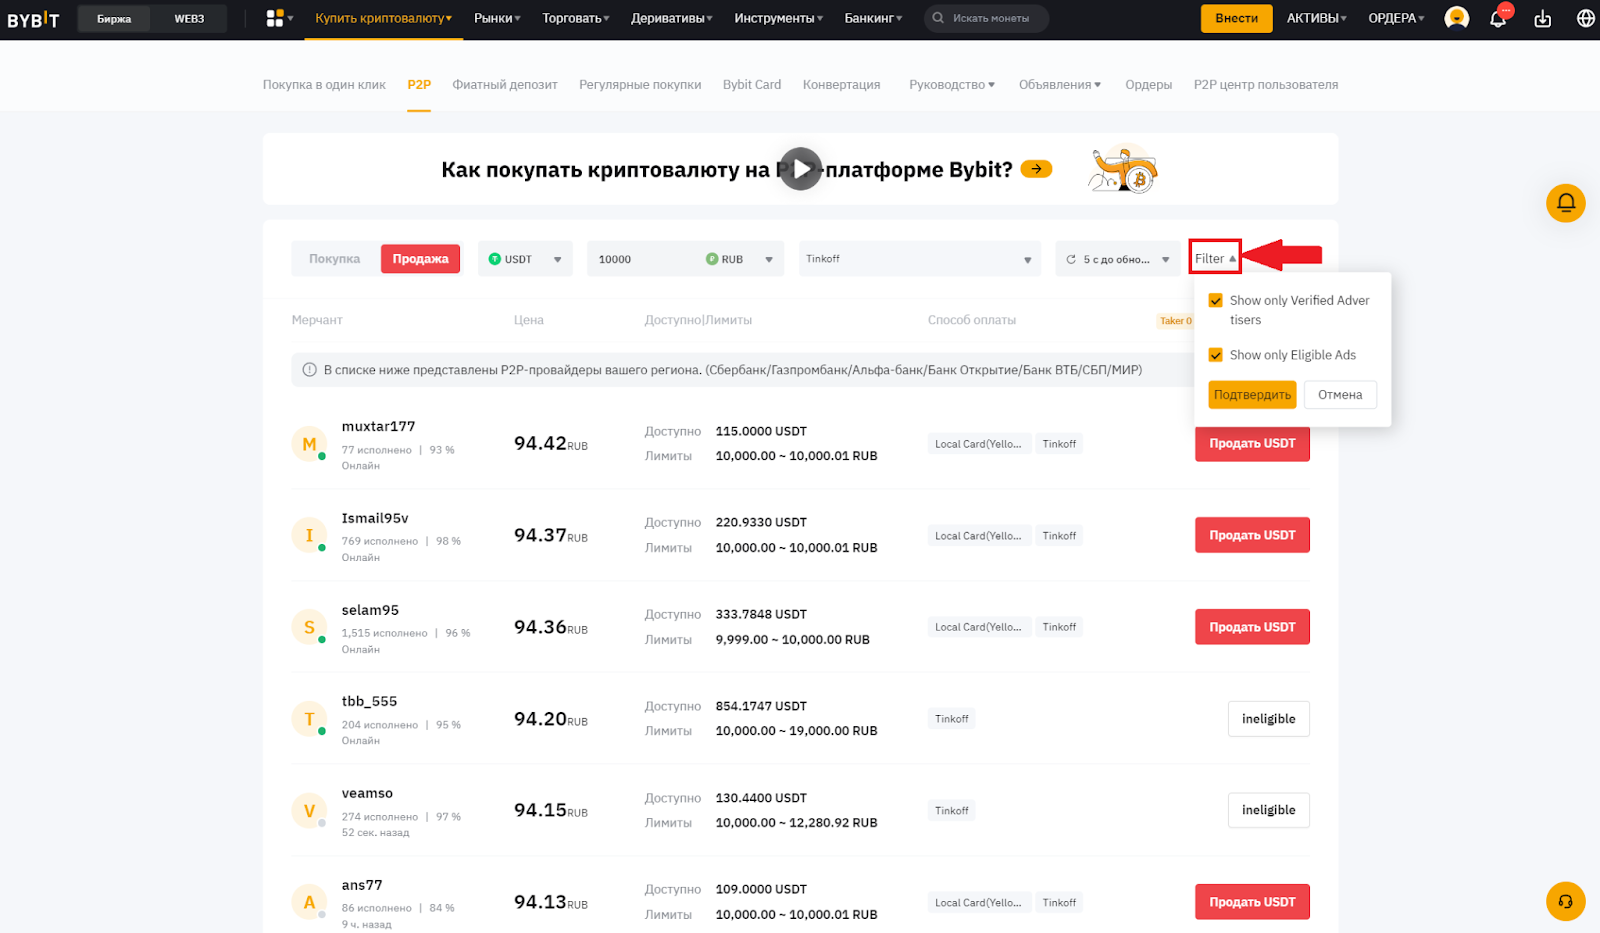Click ans77 merchant avatar
The height and width of the screenshot is (933, 1600).
pyautogui.click(x=309, y=903)
